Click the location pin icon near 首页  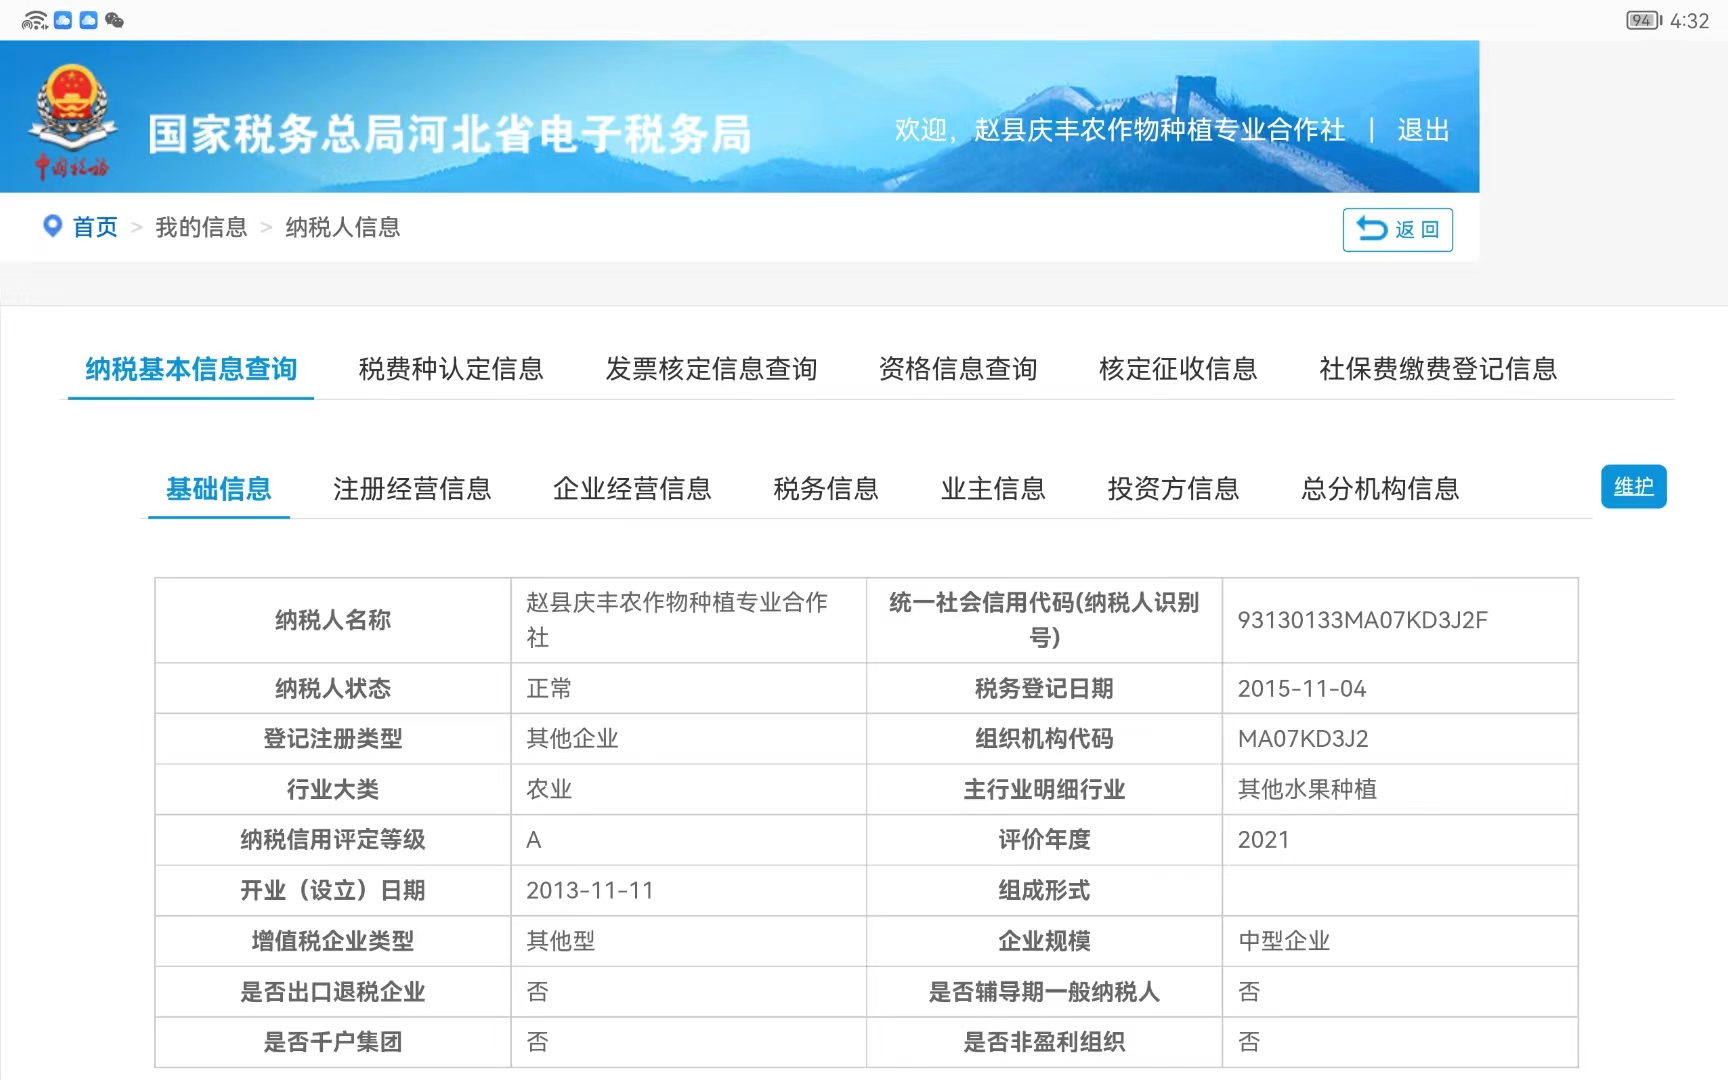52,226
